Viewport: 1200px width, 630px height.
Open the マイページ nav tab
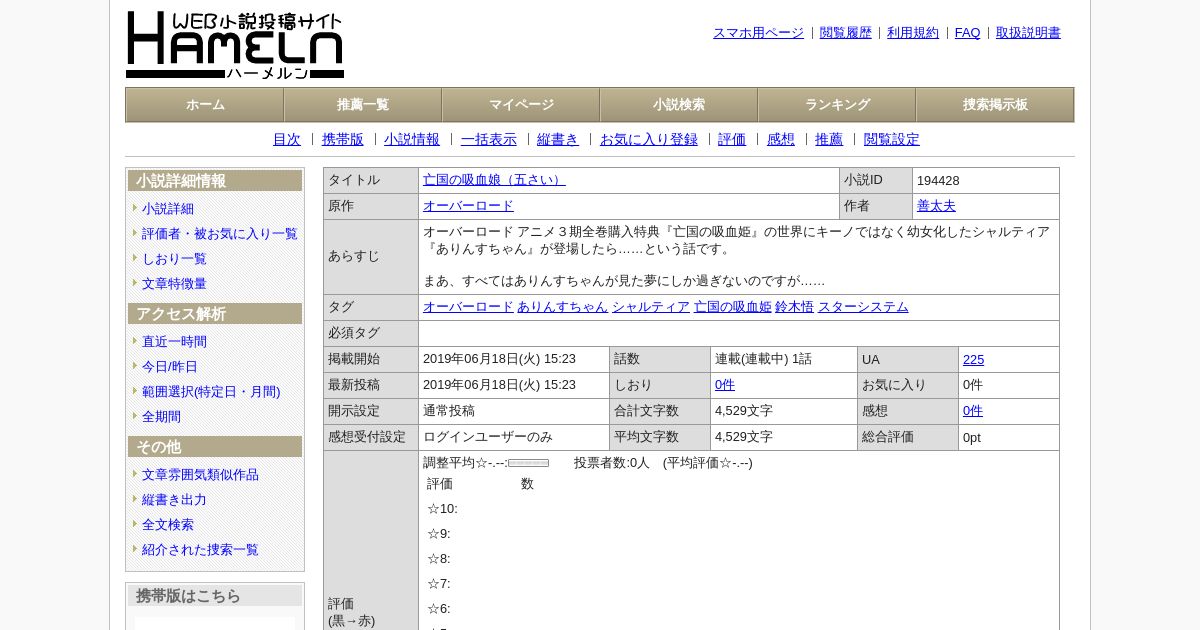521,105
